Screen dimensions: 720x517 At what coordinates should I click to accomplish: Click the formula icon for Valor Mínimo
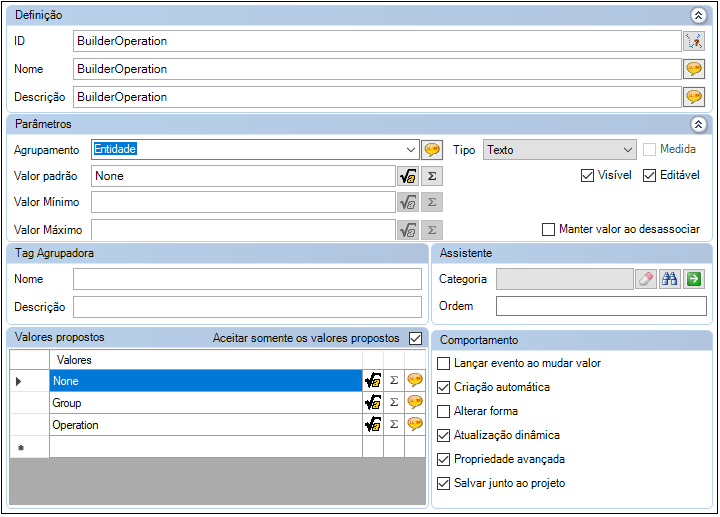pyautogui.click(x=408, y=202)
